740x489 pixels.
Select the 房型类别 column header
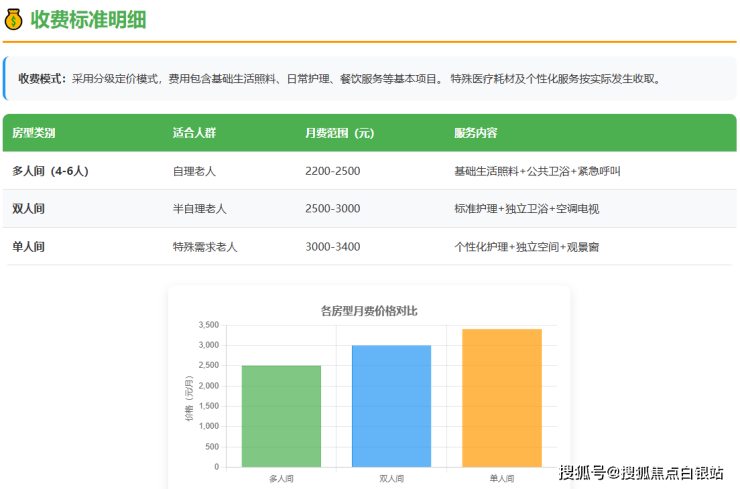point(34,133)
